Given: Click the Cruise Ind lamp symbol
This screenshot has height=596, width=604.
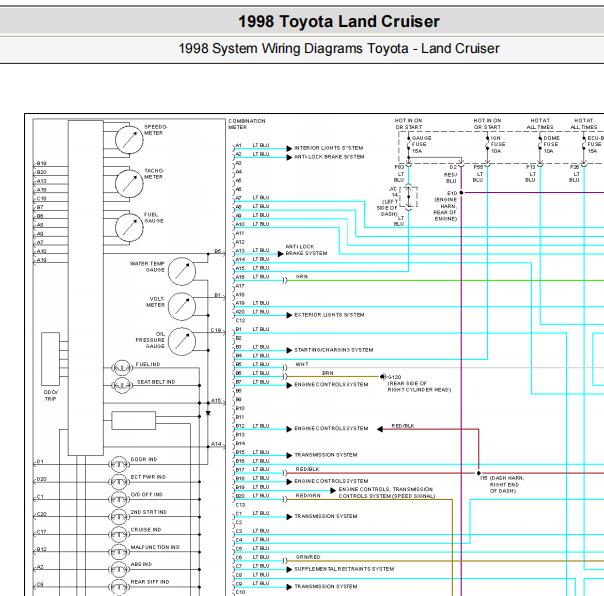Looking at the screenshot, I should click(119, 535).
